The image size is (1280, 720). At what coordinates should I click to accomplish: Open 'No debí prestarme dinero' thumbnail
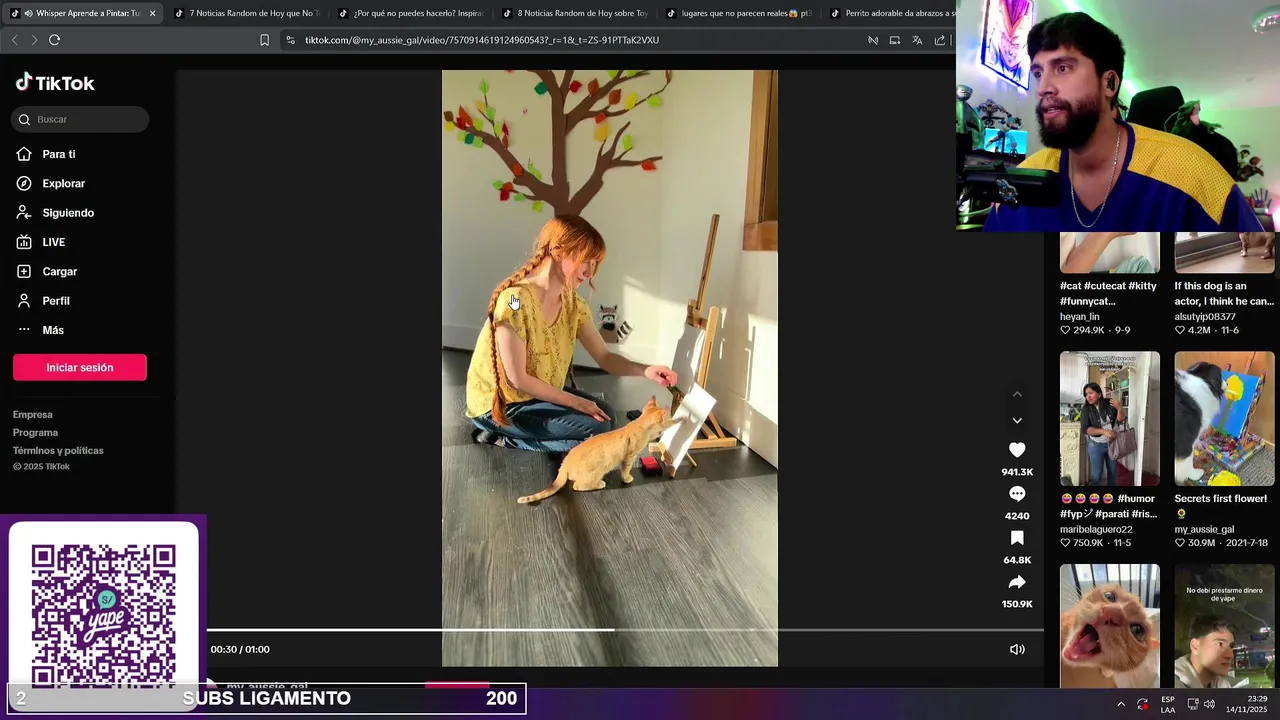coord(1224,626)
